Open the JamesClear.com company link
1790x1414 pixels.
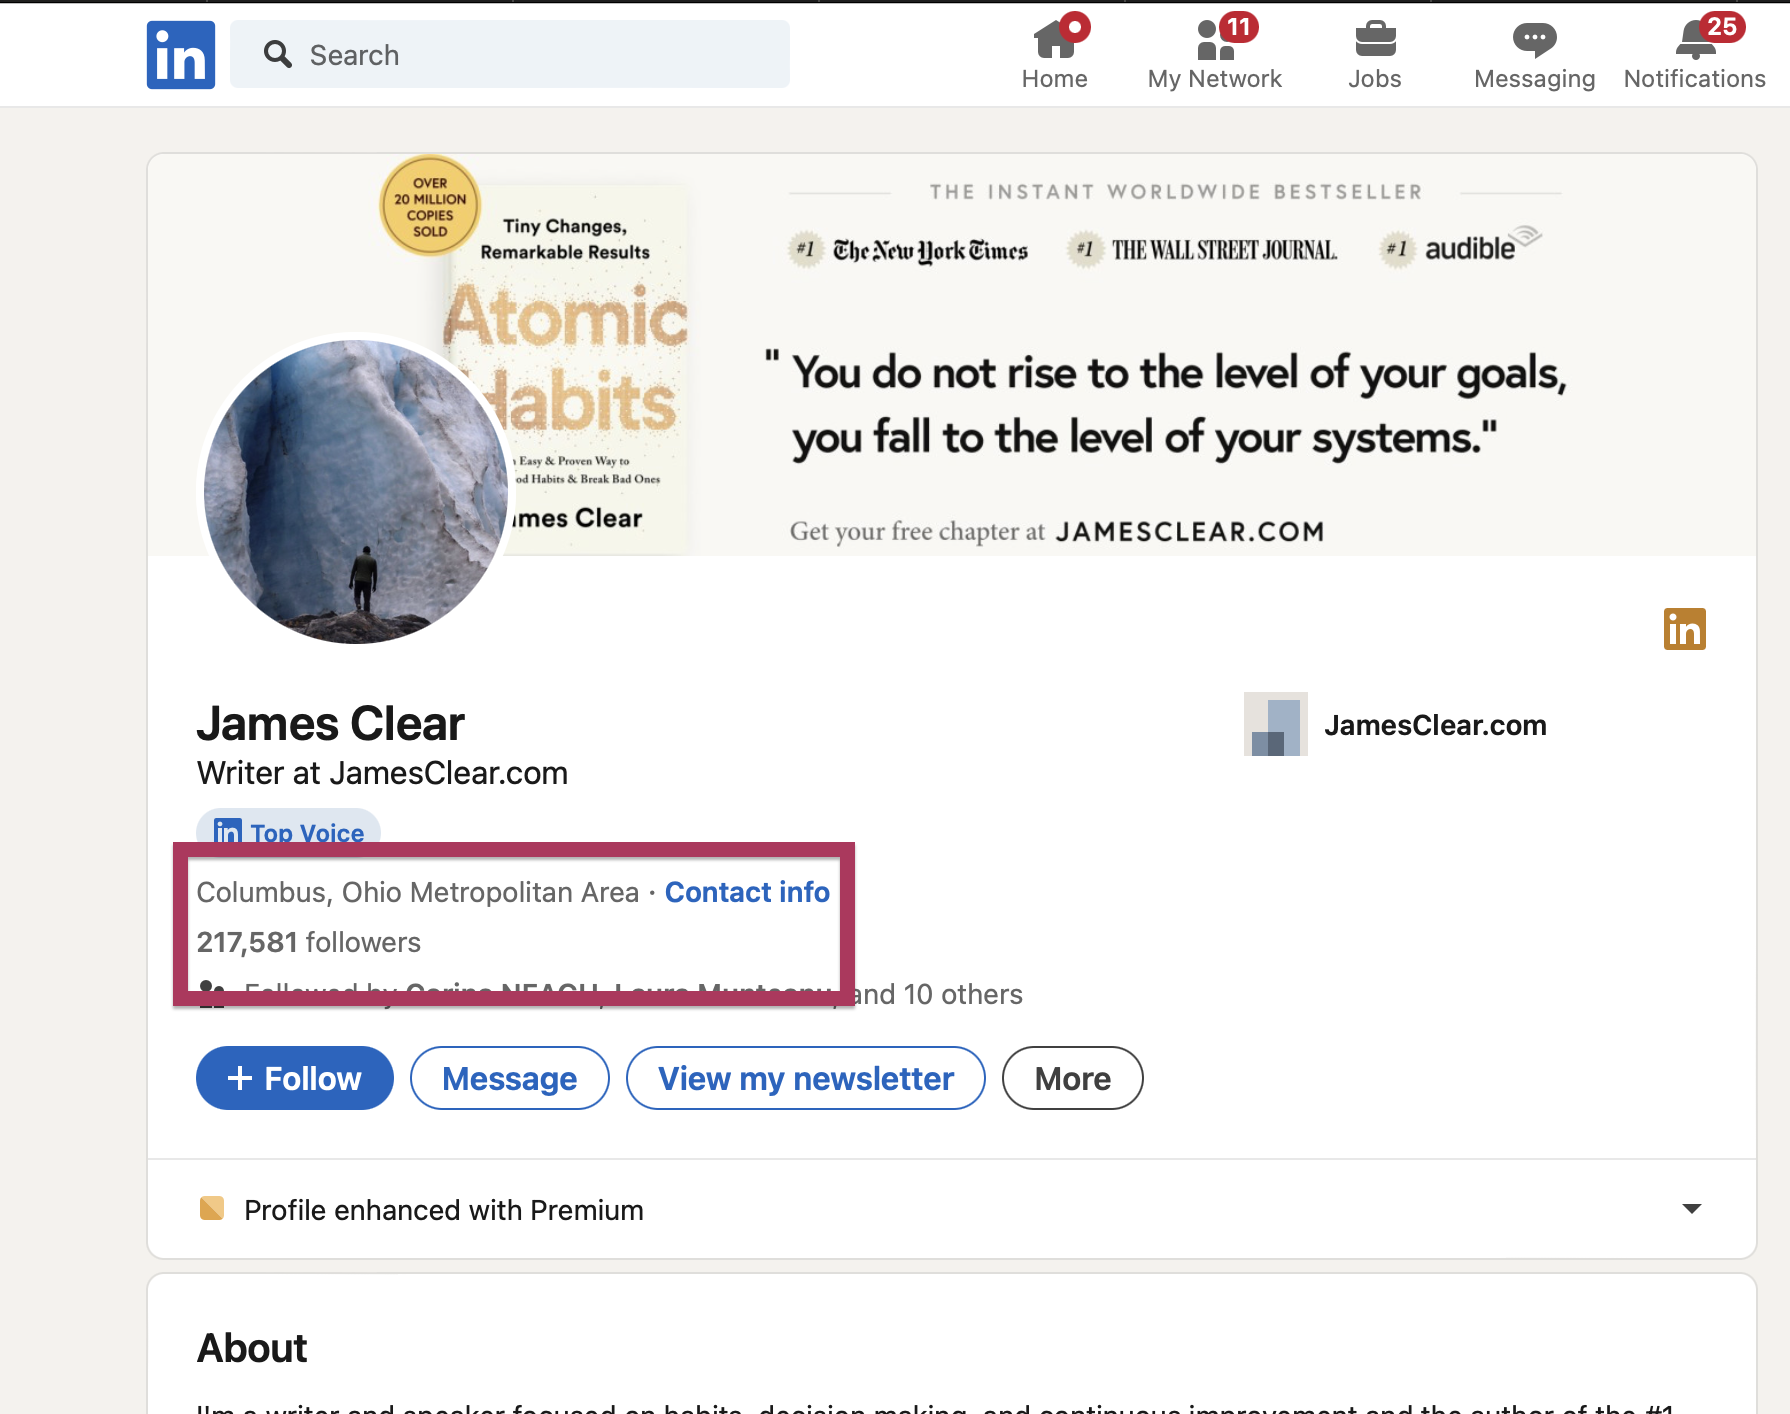pyautogui.click(x=1435, y=725)
